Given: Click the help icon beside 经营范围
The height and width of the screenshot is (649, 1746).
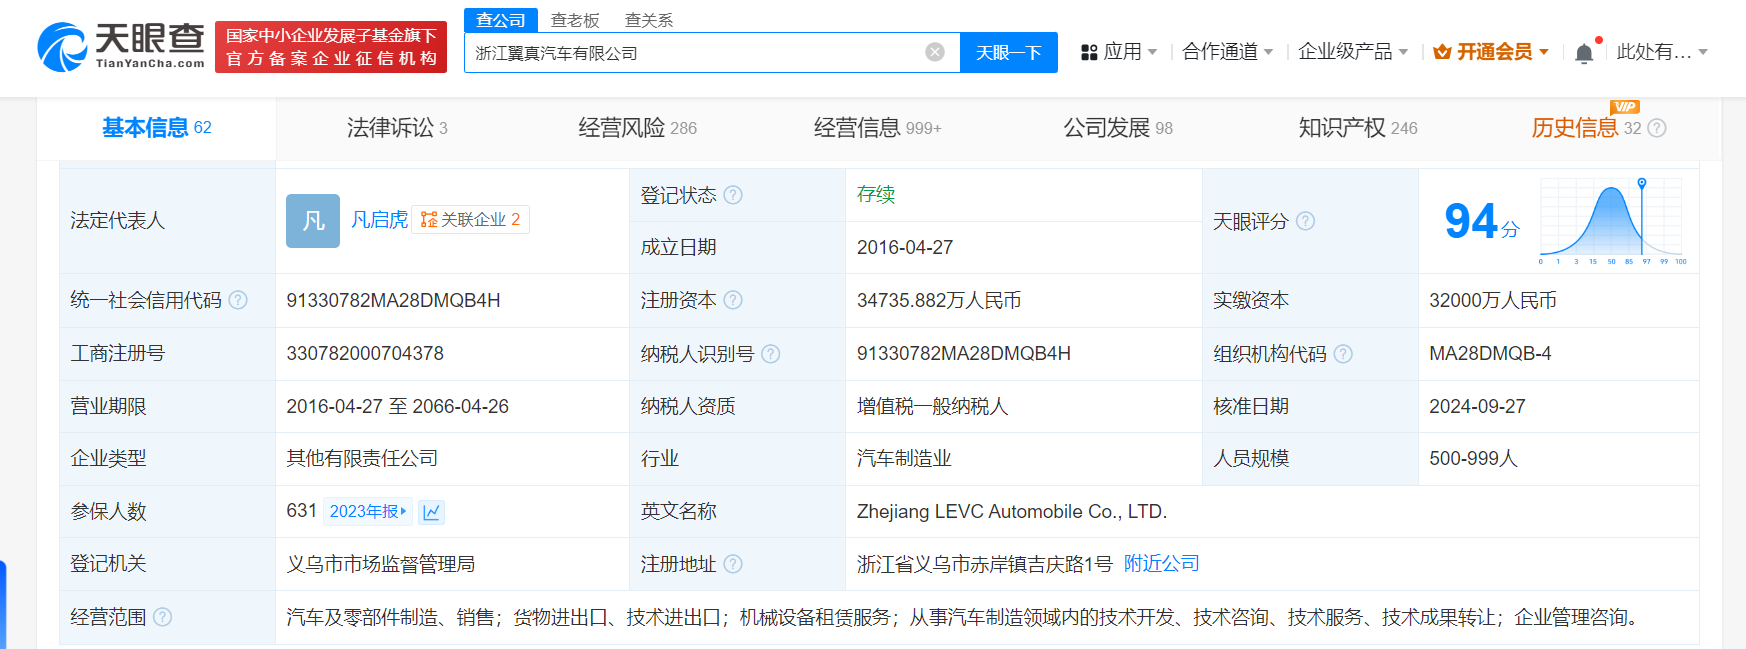Looking at the screenshot, I should 163,617.
